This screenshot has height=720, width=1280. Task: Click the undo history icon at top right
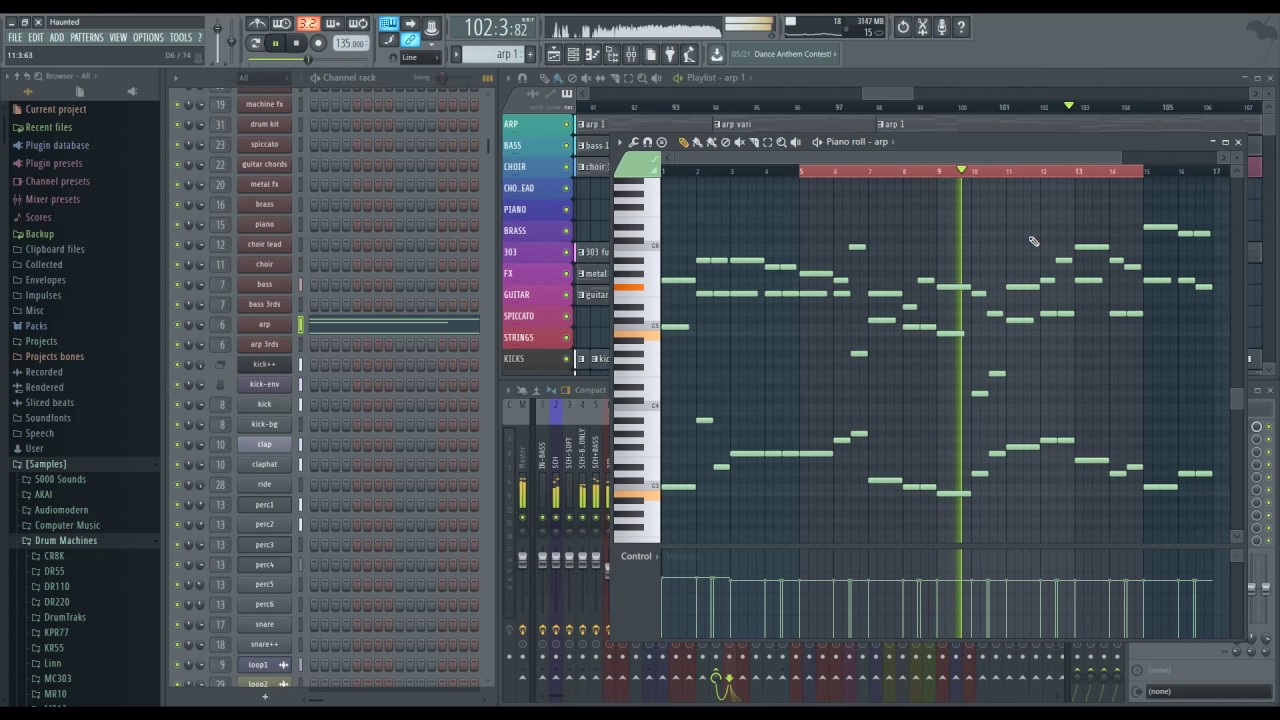click(x=903, y=27)
